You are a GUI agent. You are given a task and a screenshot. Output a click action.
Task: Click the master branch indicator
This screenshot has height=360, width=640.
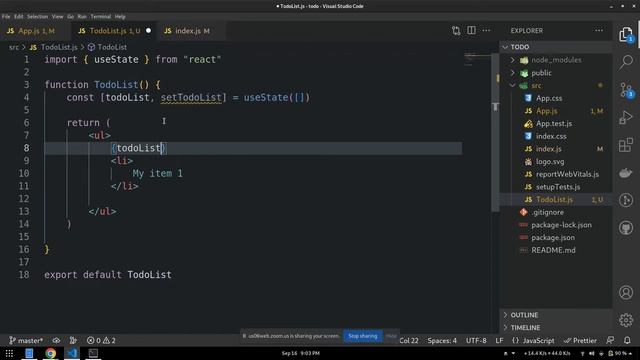(x=26, y=340)
